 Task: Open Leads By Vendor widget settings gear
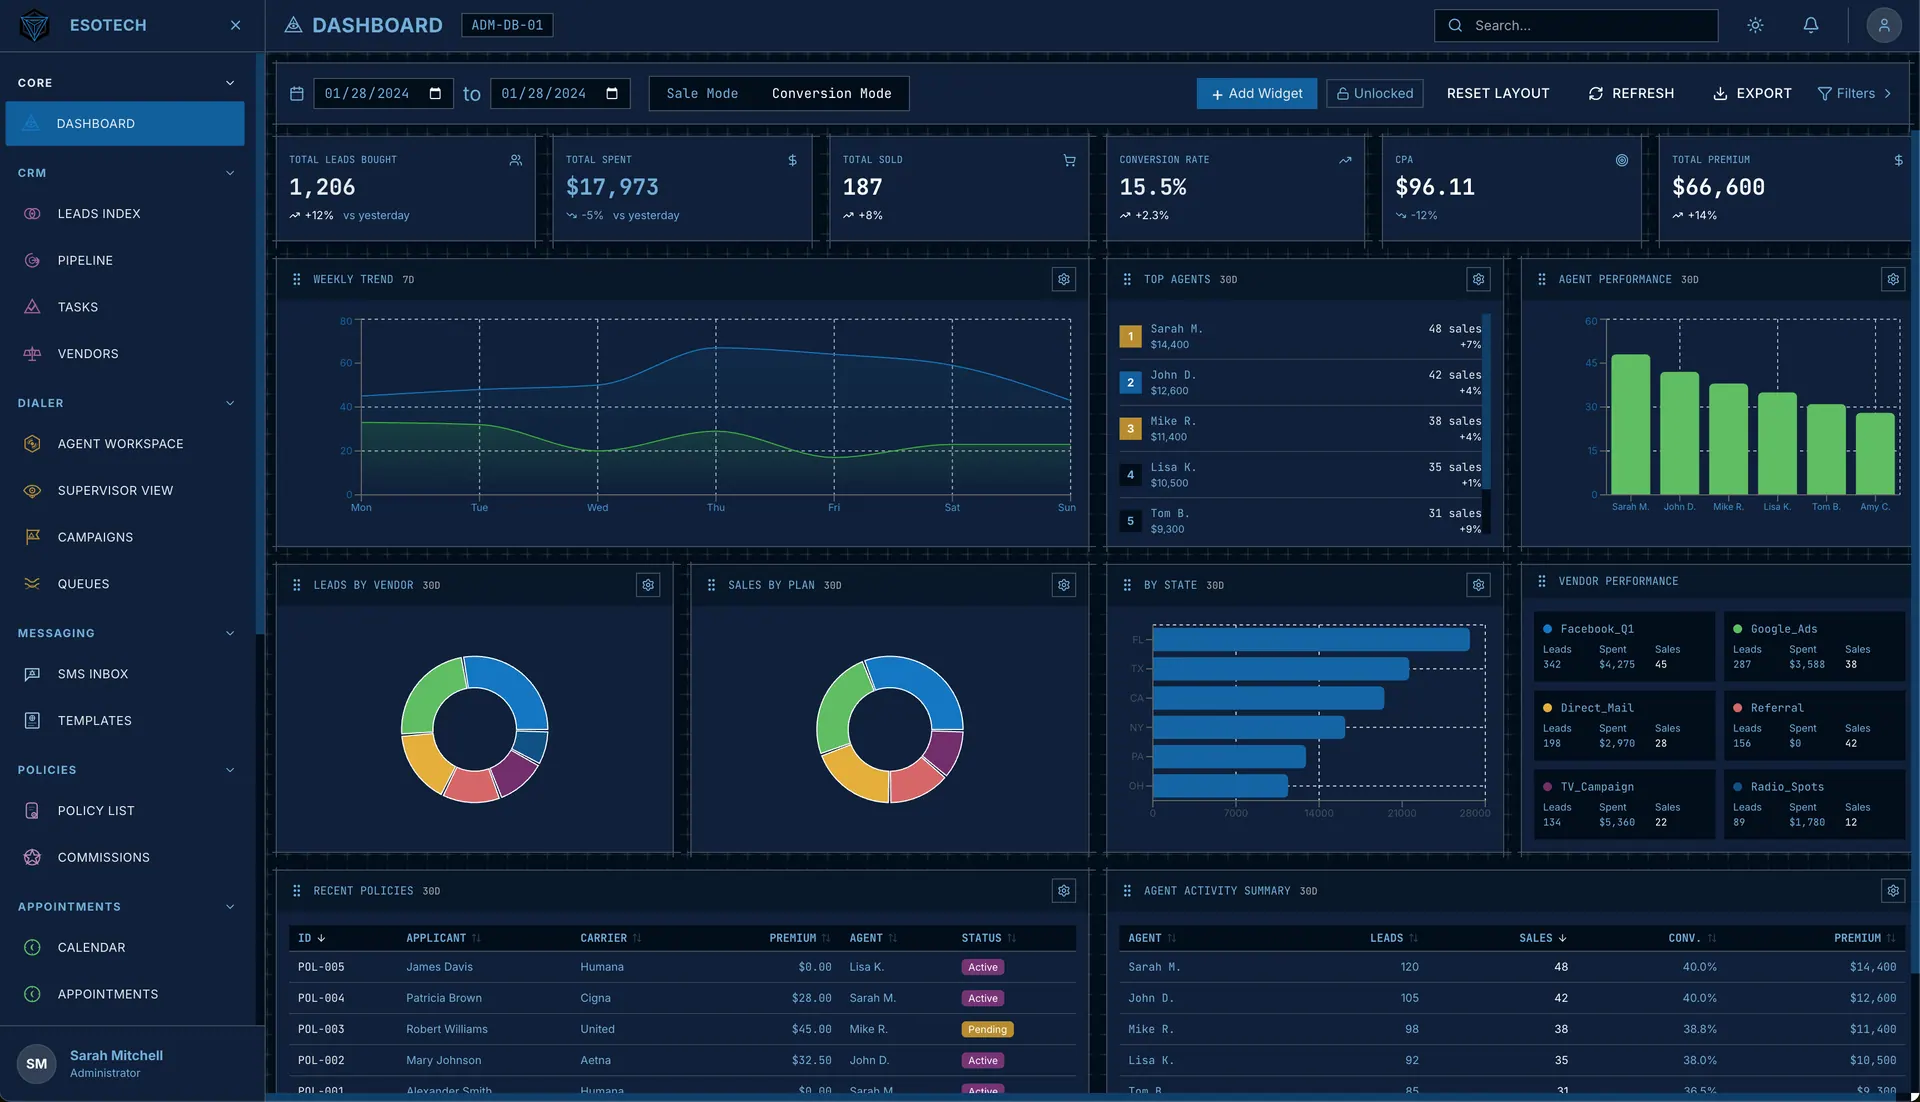click(x=648, y=585)
